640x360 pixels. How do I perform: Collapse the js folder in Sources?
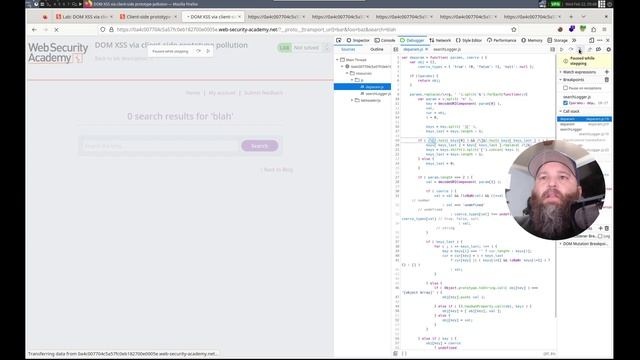(352, 80)
